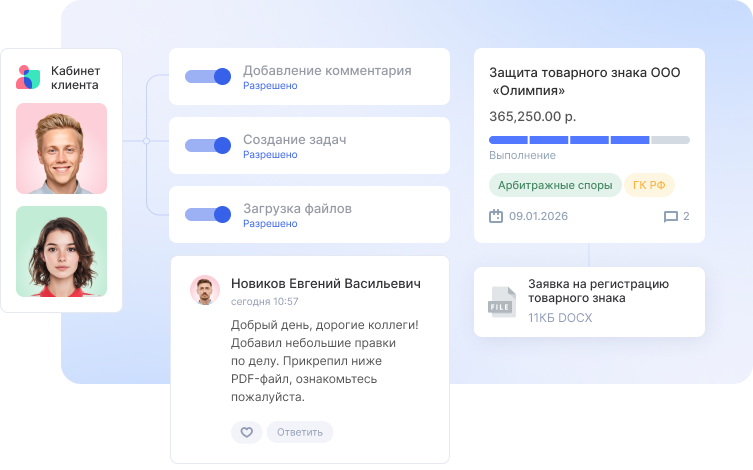Toggle the Добавление комментария switch
This screenshot has width=753, height=470.
pyautogui.click(x=208, y=76)
